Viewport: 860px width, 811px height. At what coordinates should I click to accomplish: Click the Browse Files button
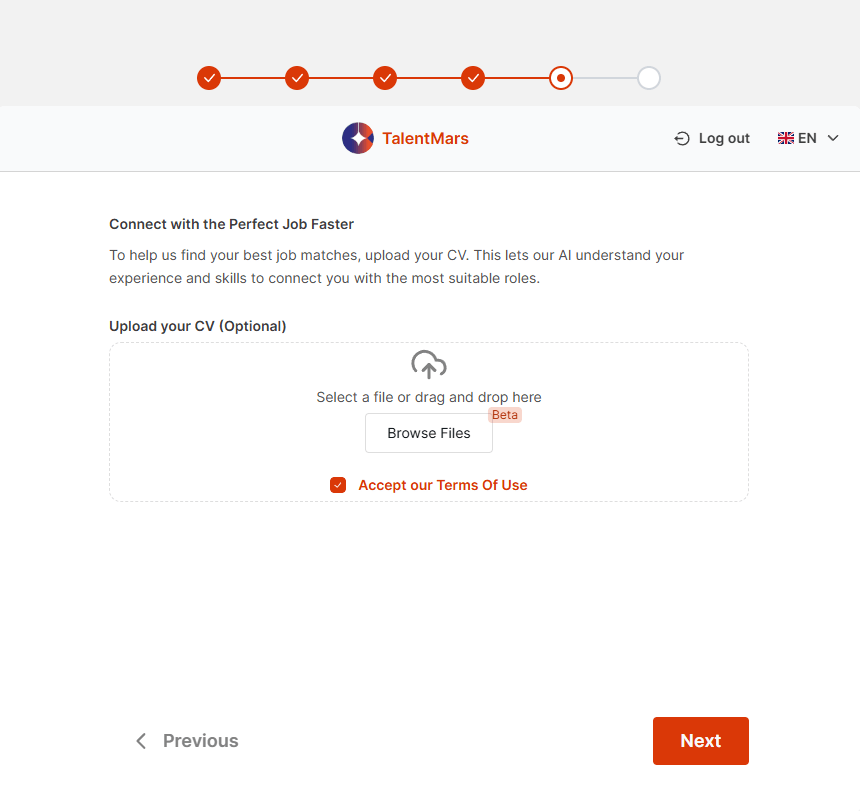[429, 433]
